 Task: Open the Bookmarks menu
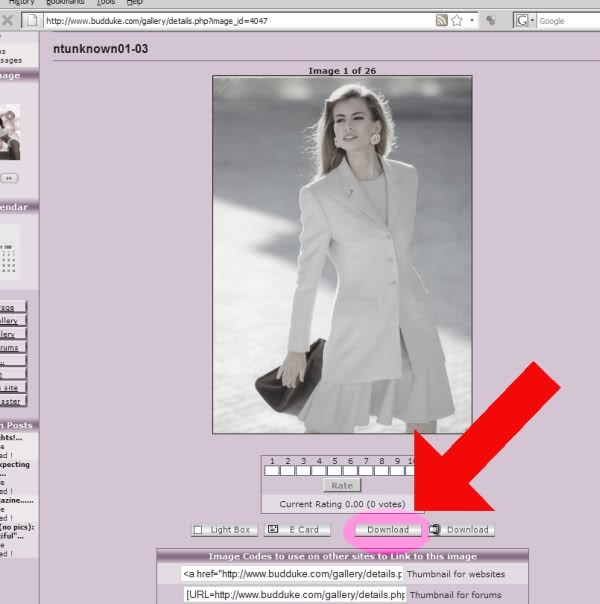click(65, 3)
